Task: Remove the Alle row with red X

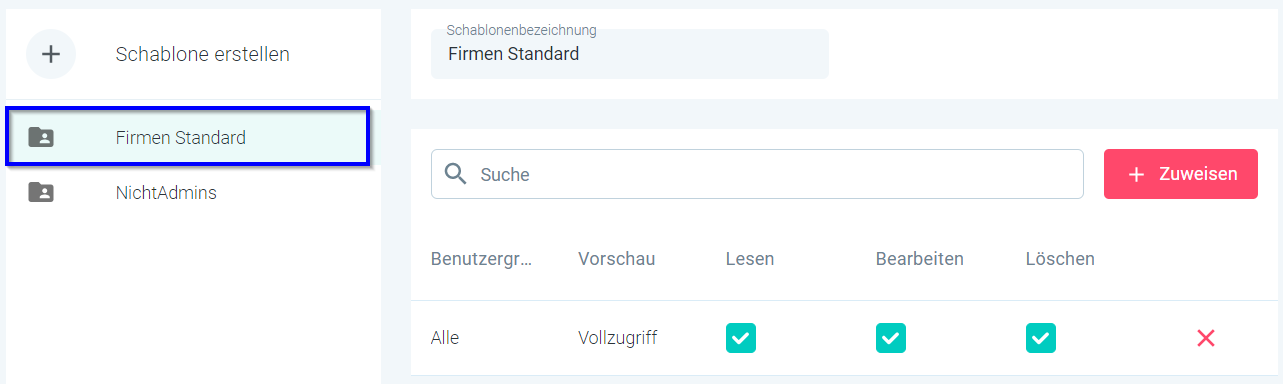Action: point(1206,338)
